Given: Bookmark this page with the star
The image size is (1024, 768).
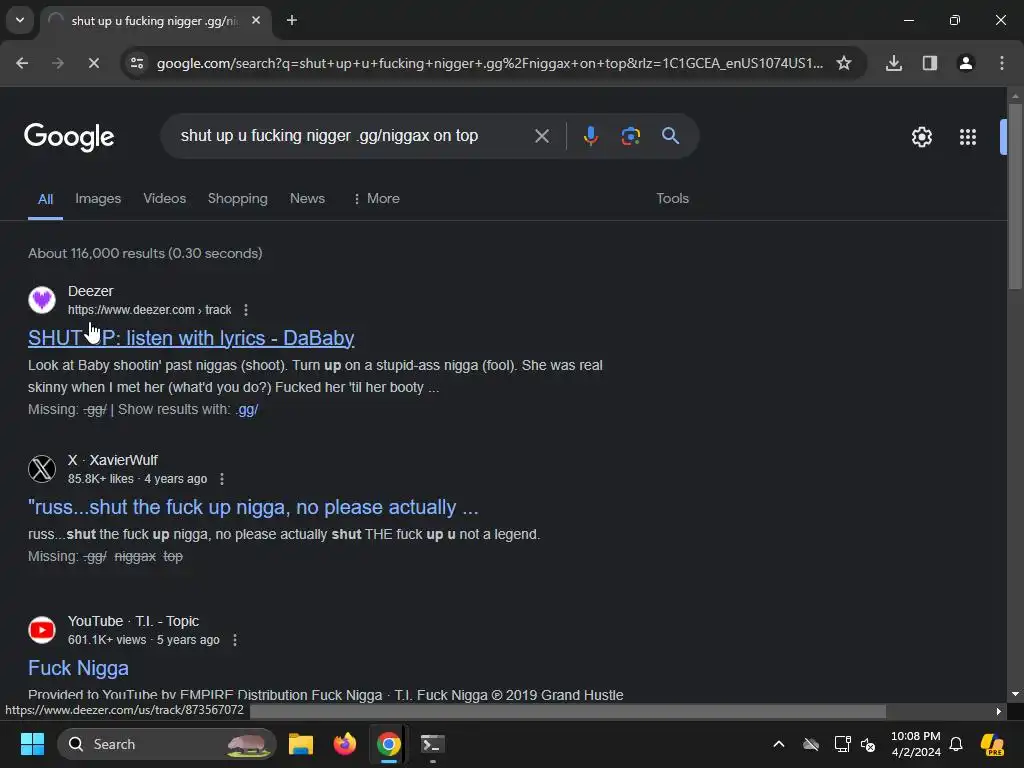Looking at the screenshot, I should pyautogui.click(x=844, y=63).
